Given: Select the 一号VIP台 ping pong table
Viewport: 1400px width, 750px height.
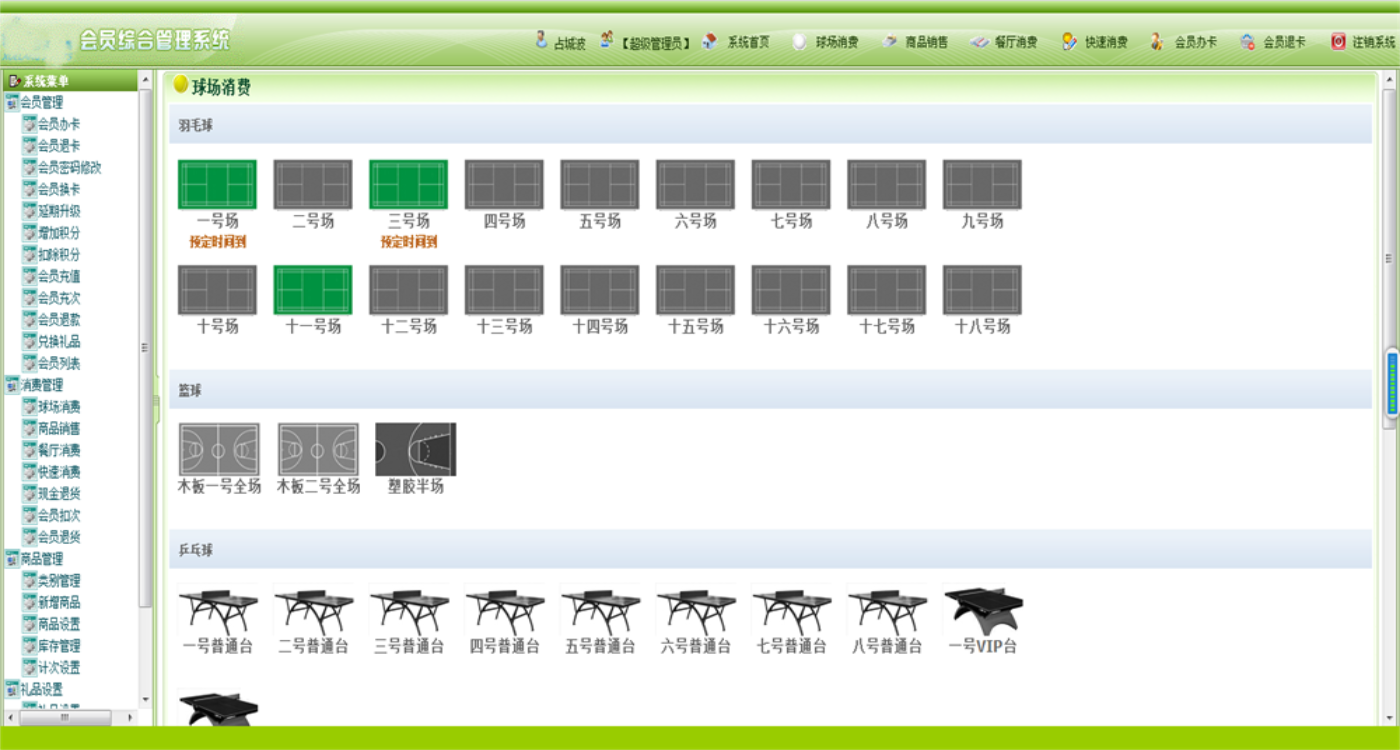Looking at the screenshot, I should tap(983, 611).
